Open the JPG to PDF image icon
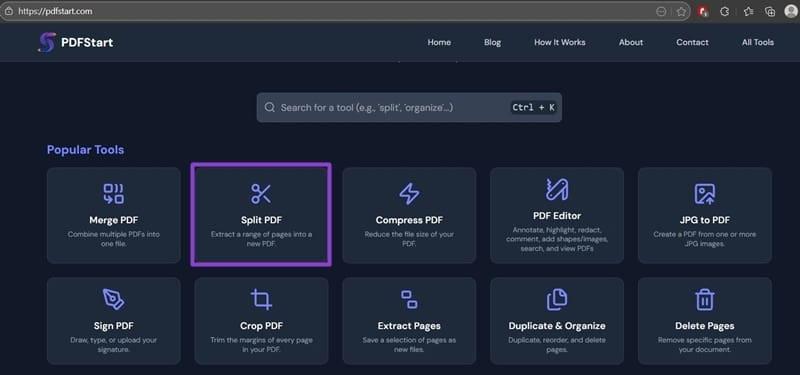The height and width of the screenshot is (375, 800). tap(705, 194)
